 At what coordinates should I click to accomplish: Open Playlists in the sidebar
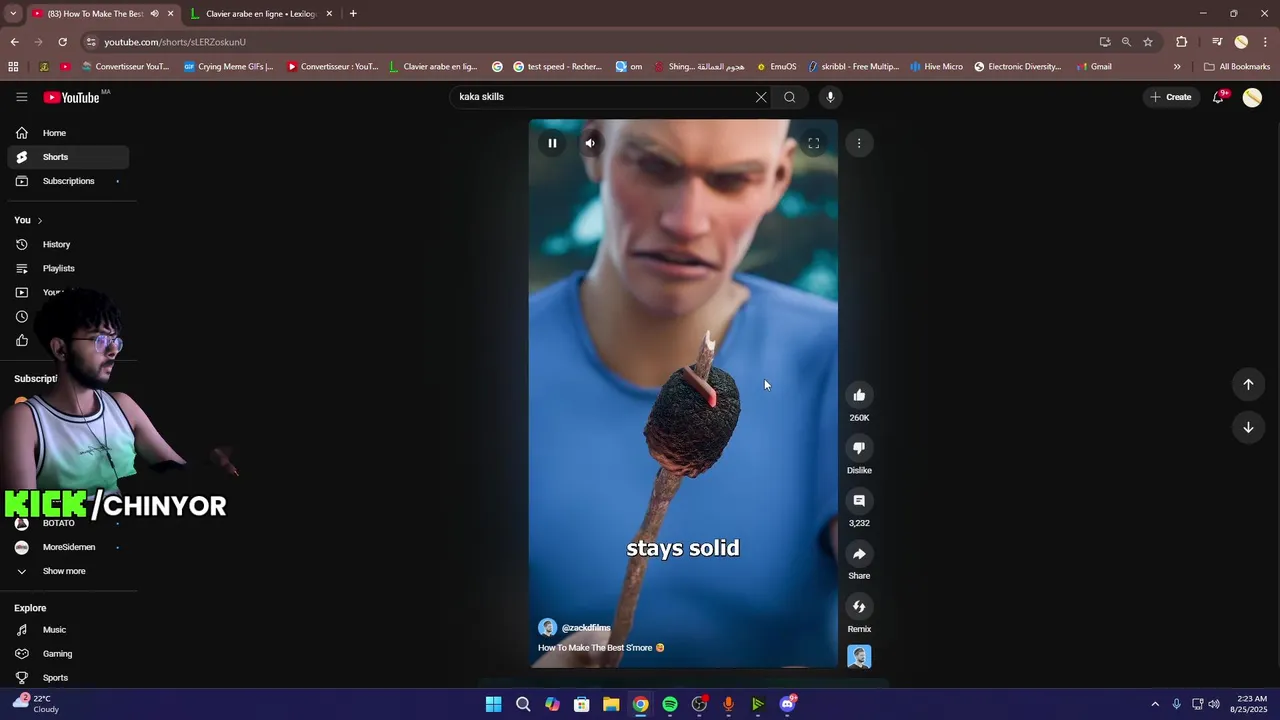coord(68,268)
